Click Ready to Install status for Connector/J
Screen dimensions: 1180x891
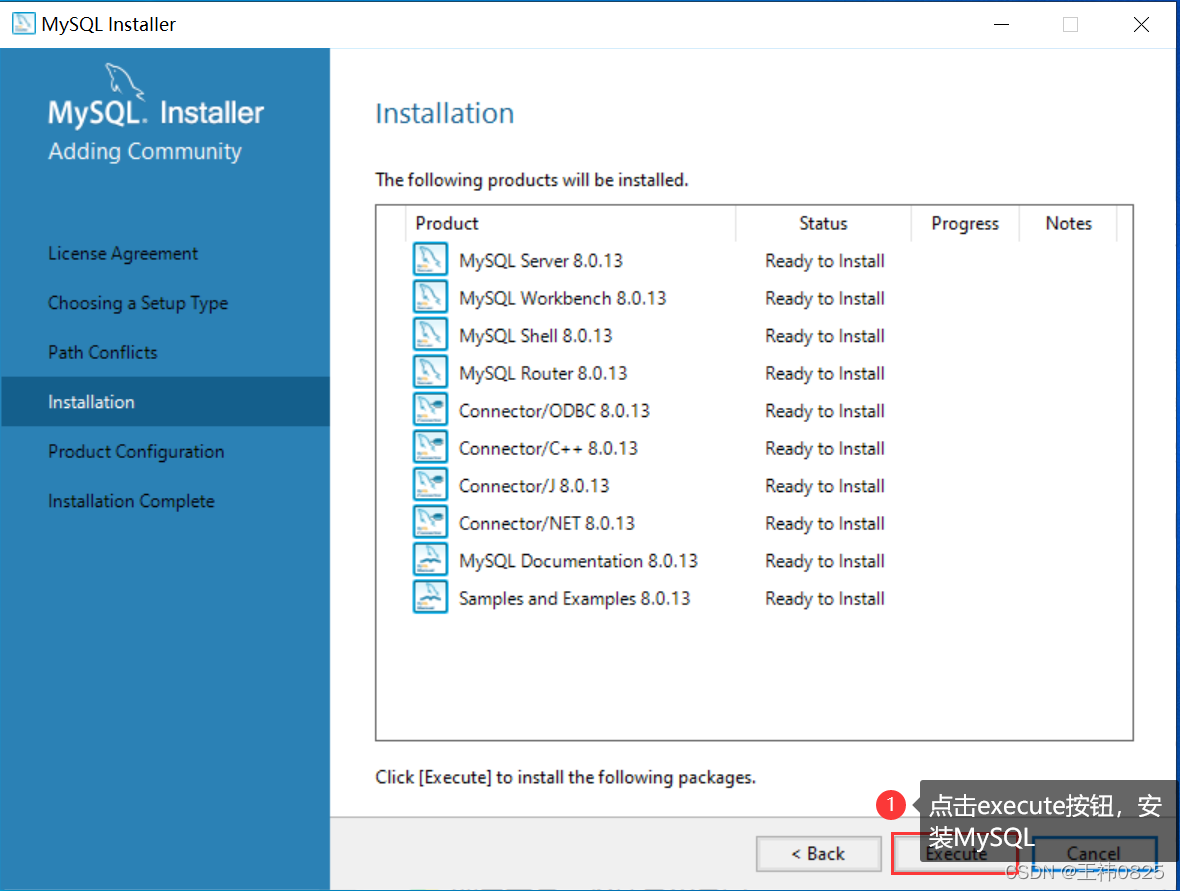point(825,487)
